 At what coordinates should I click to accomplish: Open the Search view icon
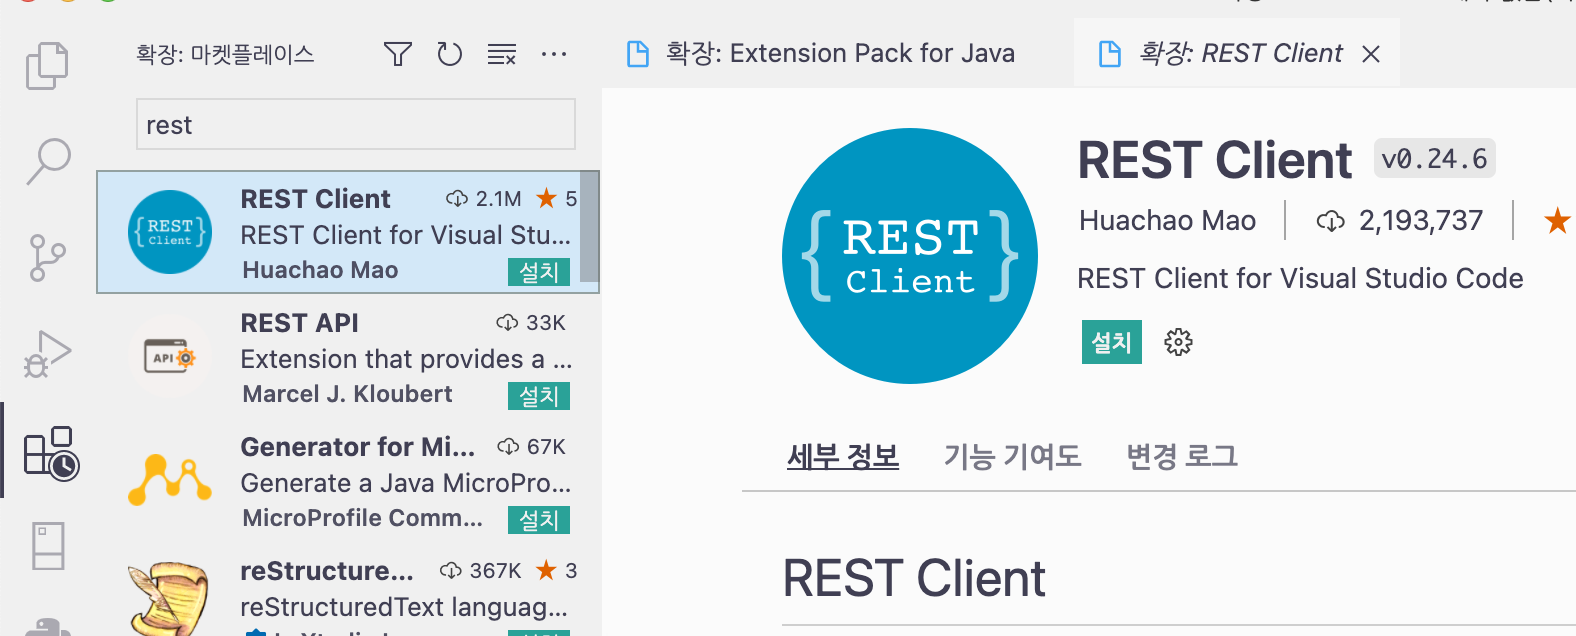pos(47,161)
